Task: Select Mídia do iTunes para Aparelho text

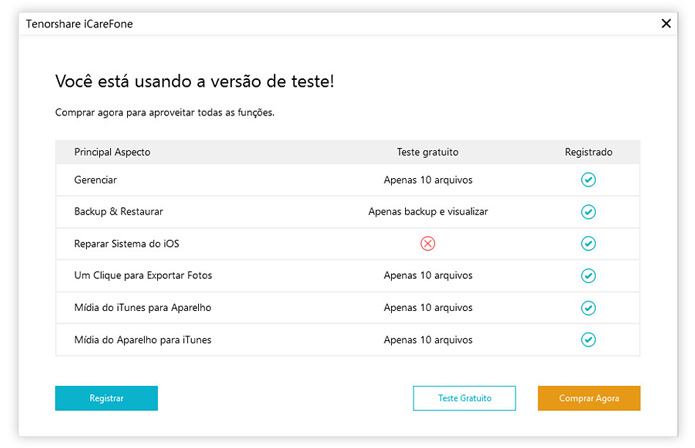Action: click(x=142, y=308)
